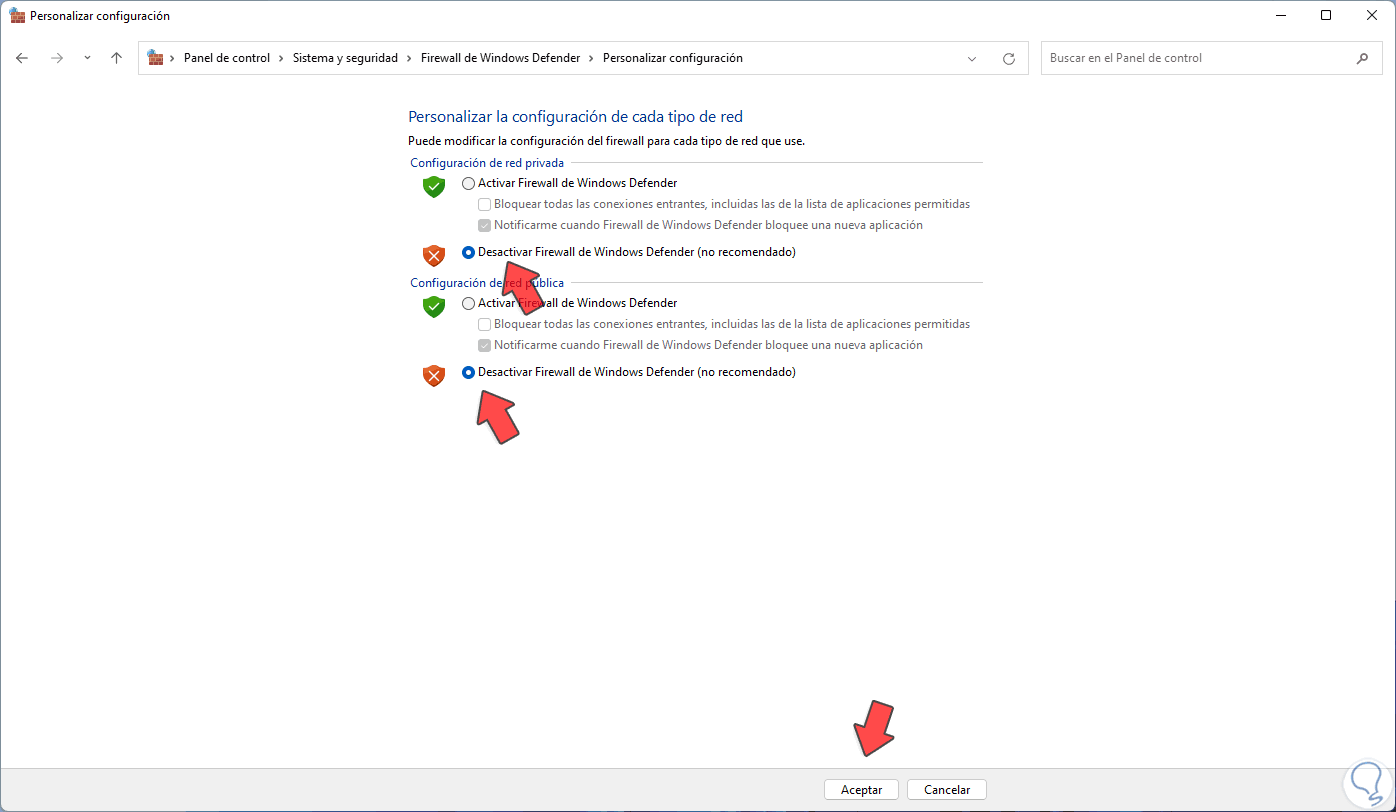Image resolution: width=1396 pixels, height=812 pixels.
Task: Click heading Personalizar la configuración de cada tipo de red
Action: [x=575, y=117]
